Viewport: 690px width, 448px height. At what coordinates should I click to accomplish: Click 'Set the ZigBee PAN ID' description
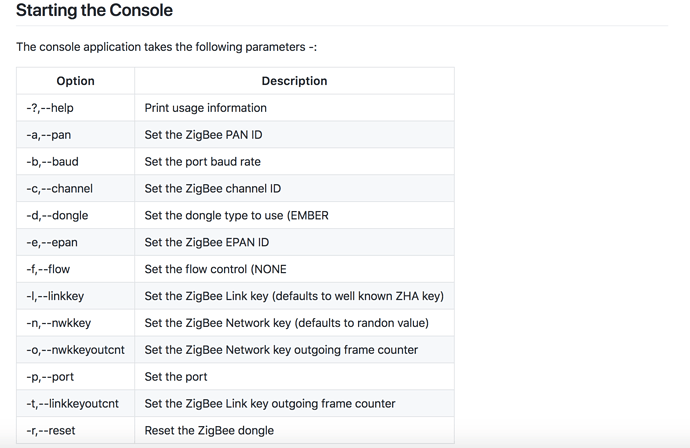203,135
